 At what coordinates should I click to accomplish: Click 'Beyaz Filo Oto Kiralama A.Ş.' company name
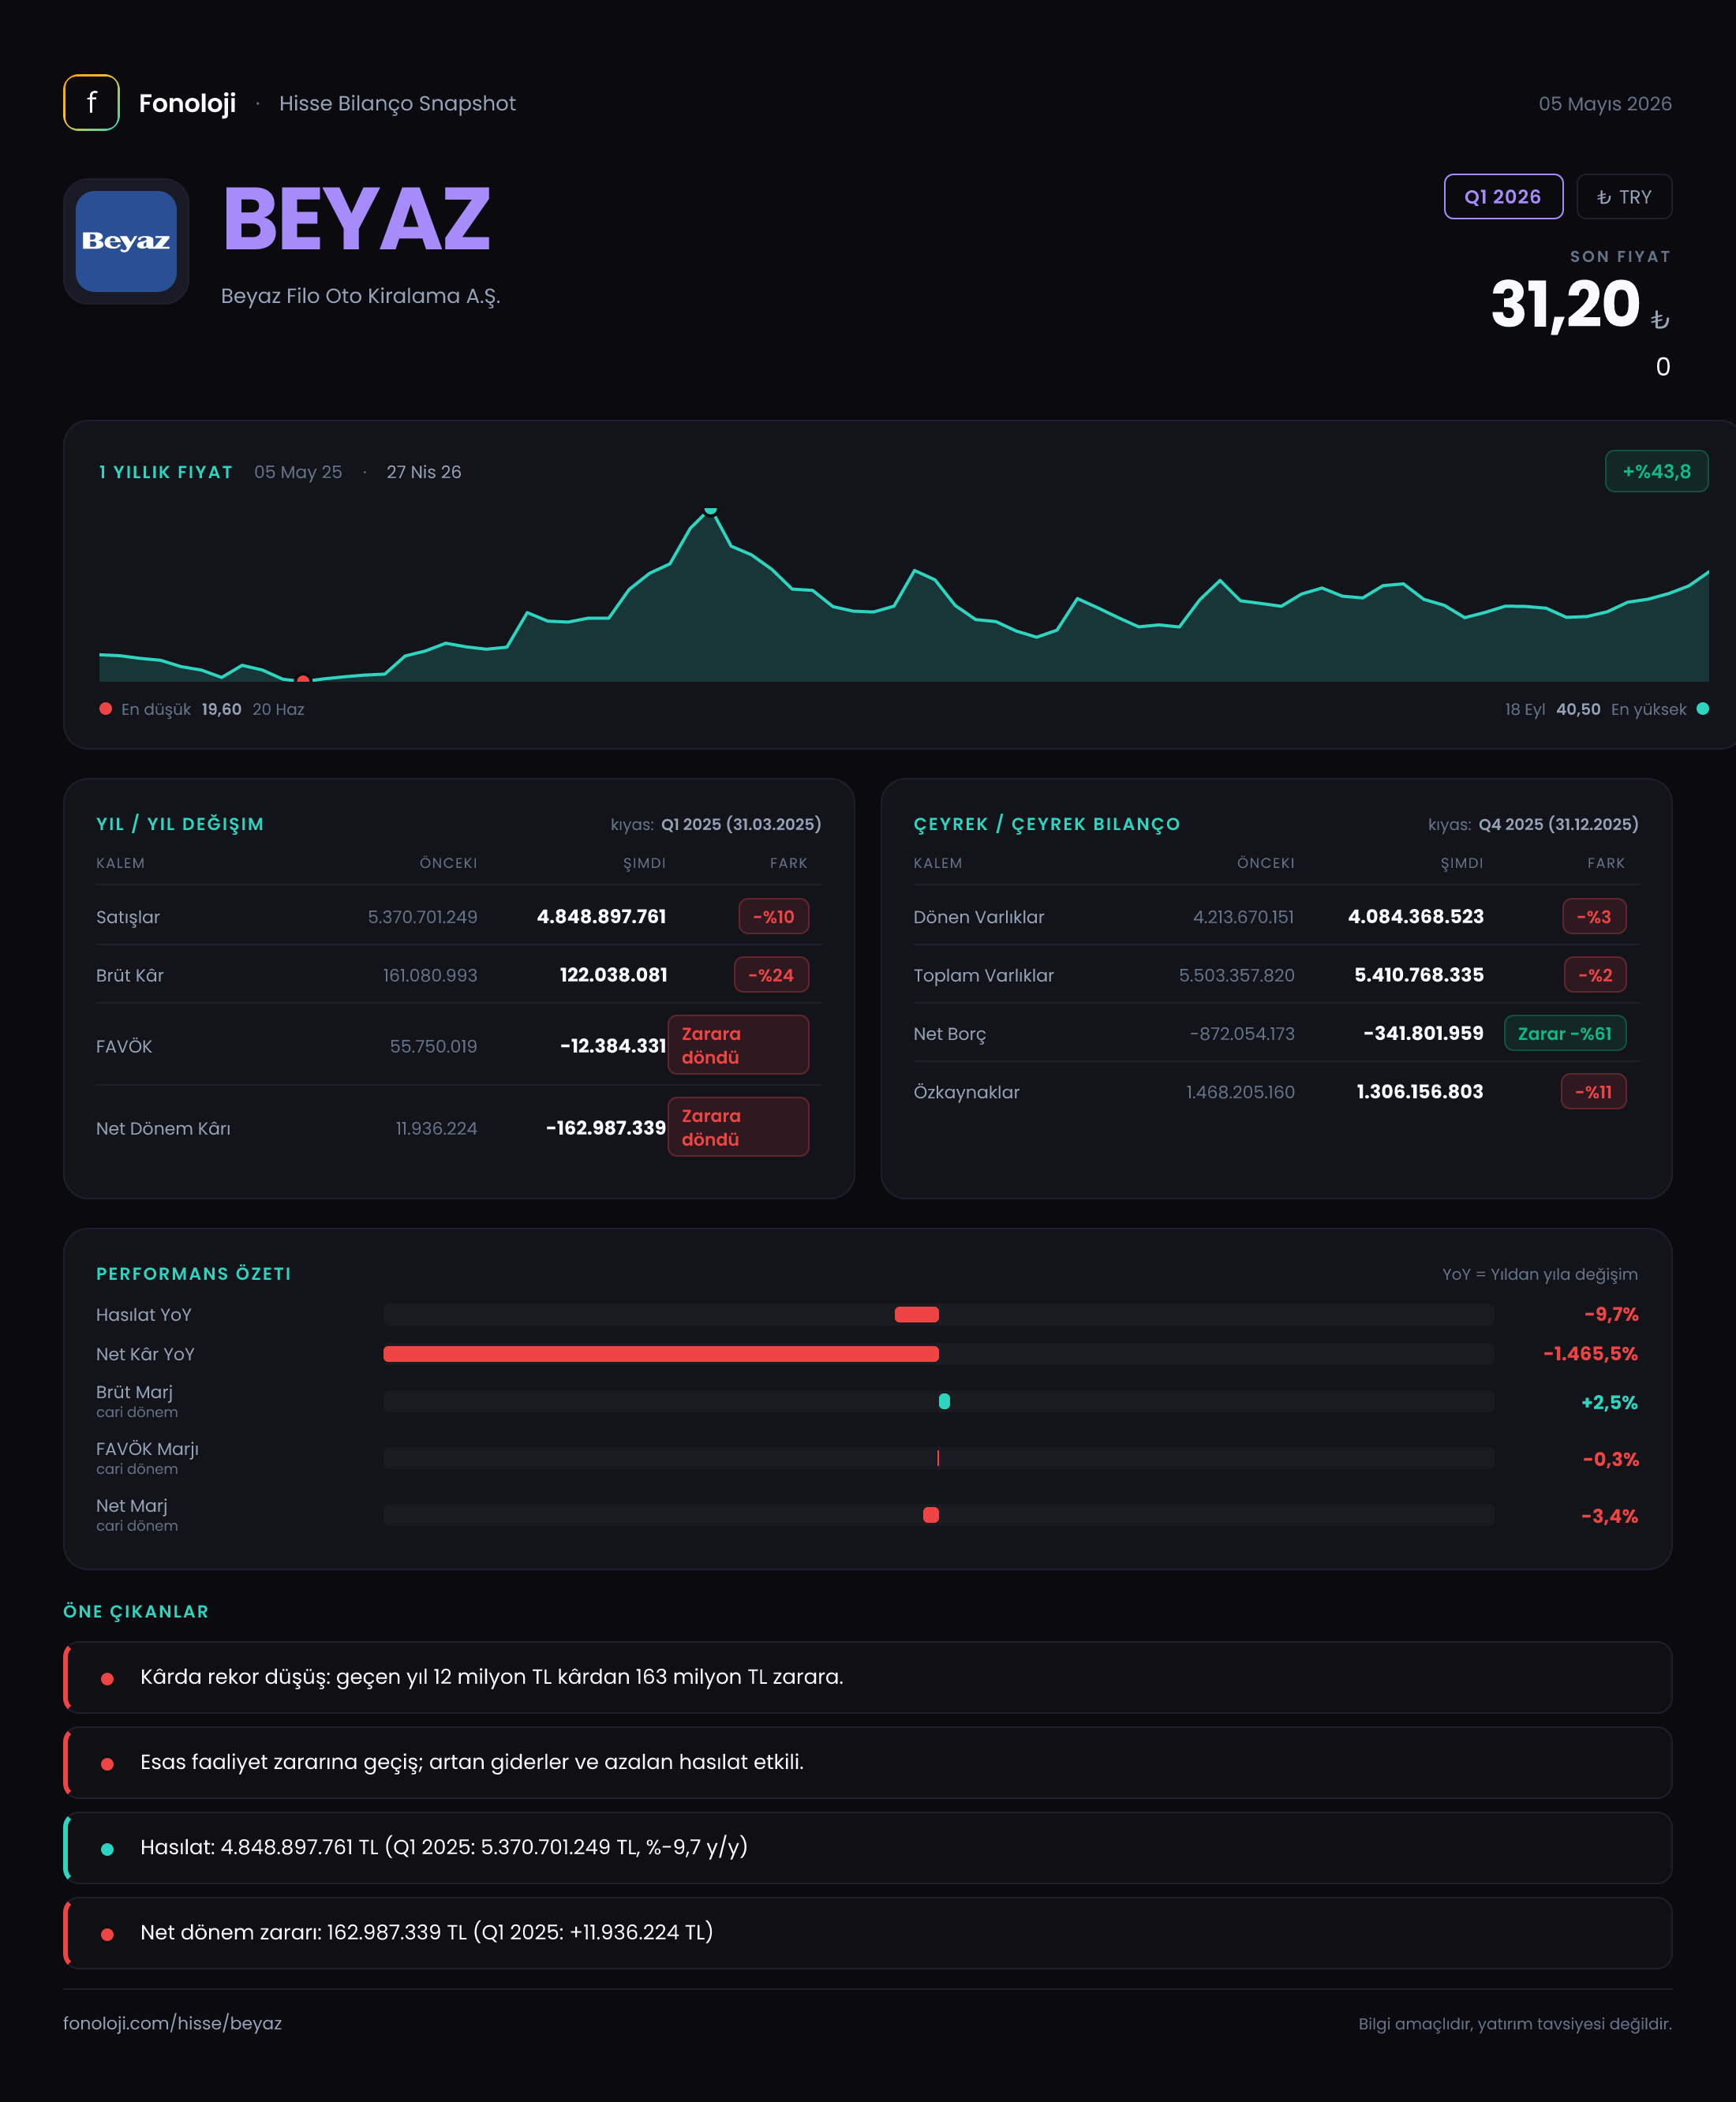click(360, 296)
